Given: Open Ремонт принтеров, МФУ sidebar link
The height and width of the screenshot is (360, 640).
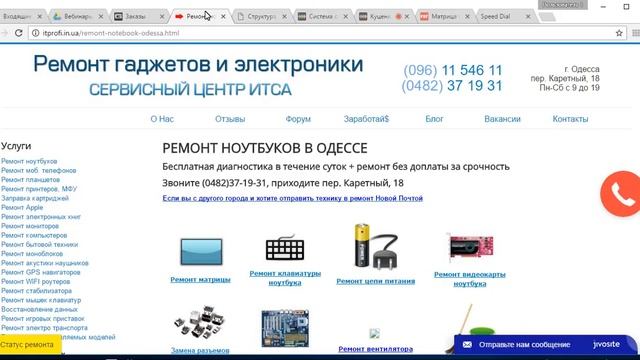Looking at the screenshot, I should click(x=39, y=189).
